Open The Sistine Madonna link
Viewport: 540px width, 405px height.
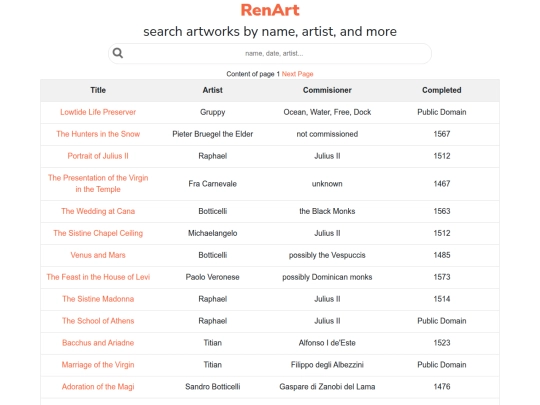(98, 299)
